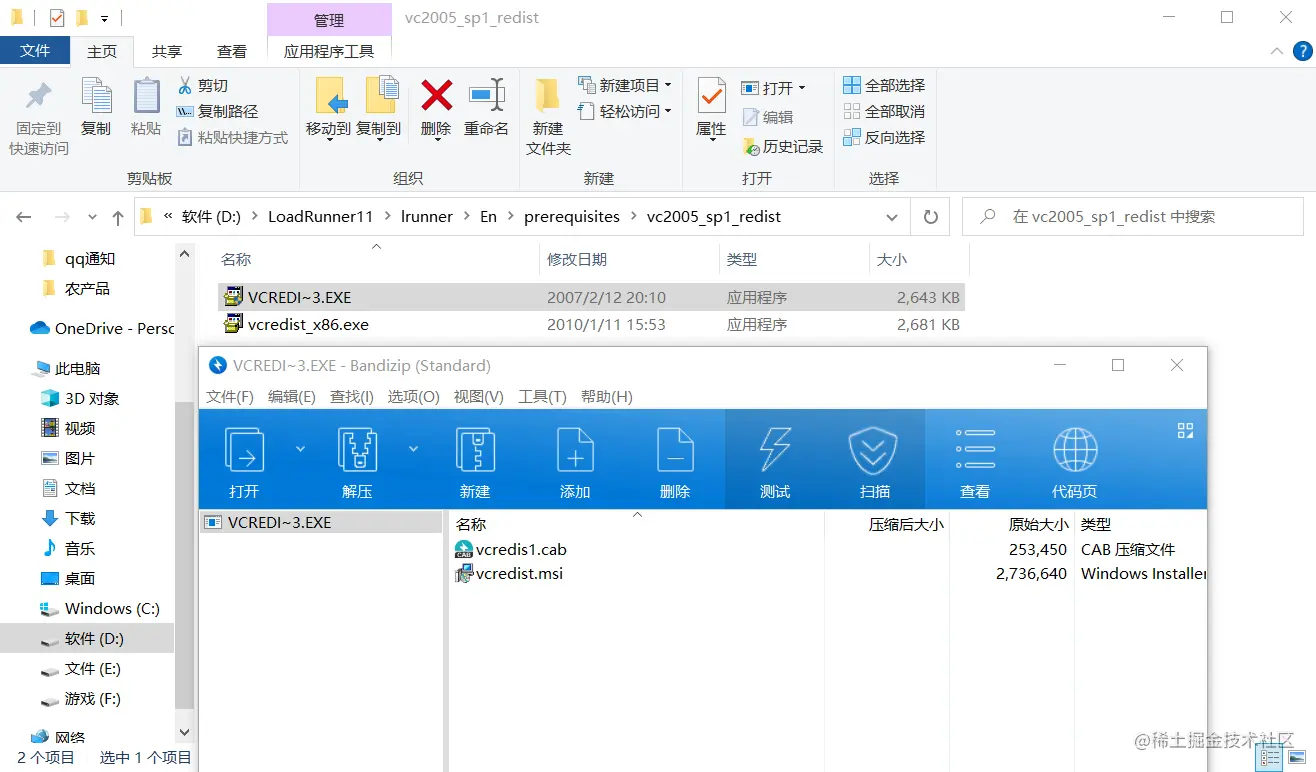Click New folder (新建文件夹) icon
The image size is (1316, 772).
coord(548,96)
